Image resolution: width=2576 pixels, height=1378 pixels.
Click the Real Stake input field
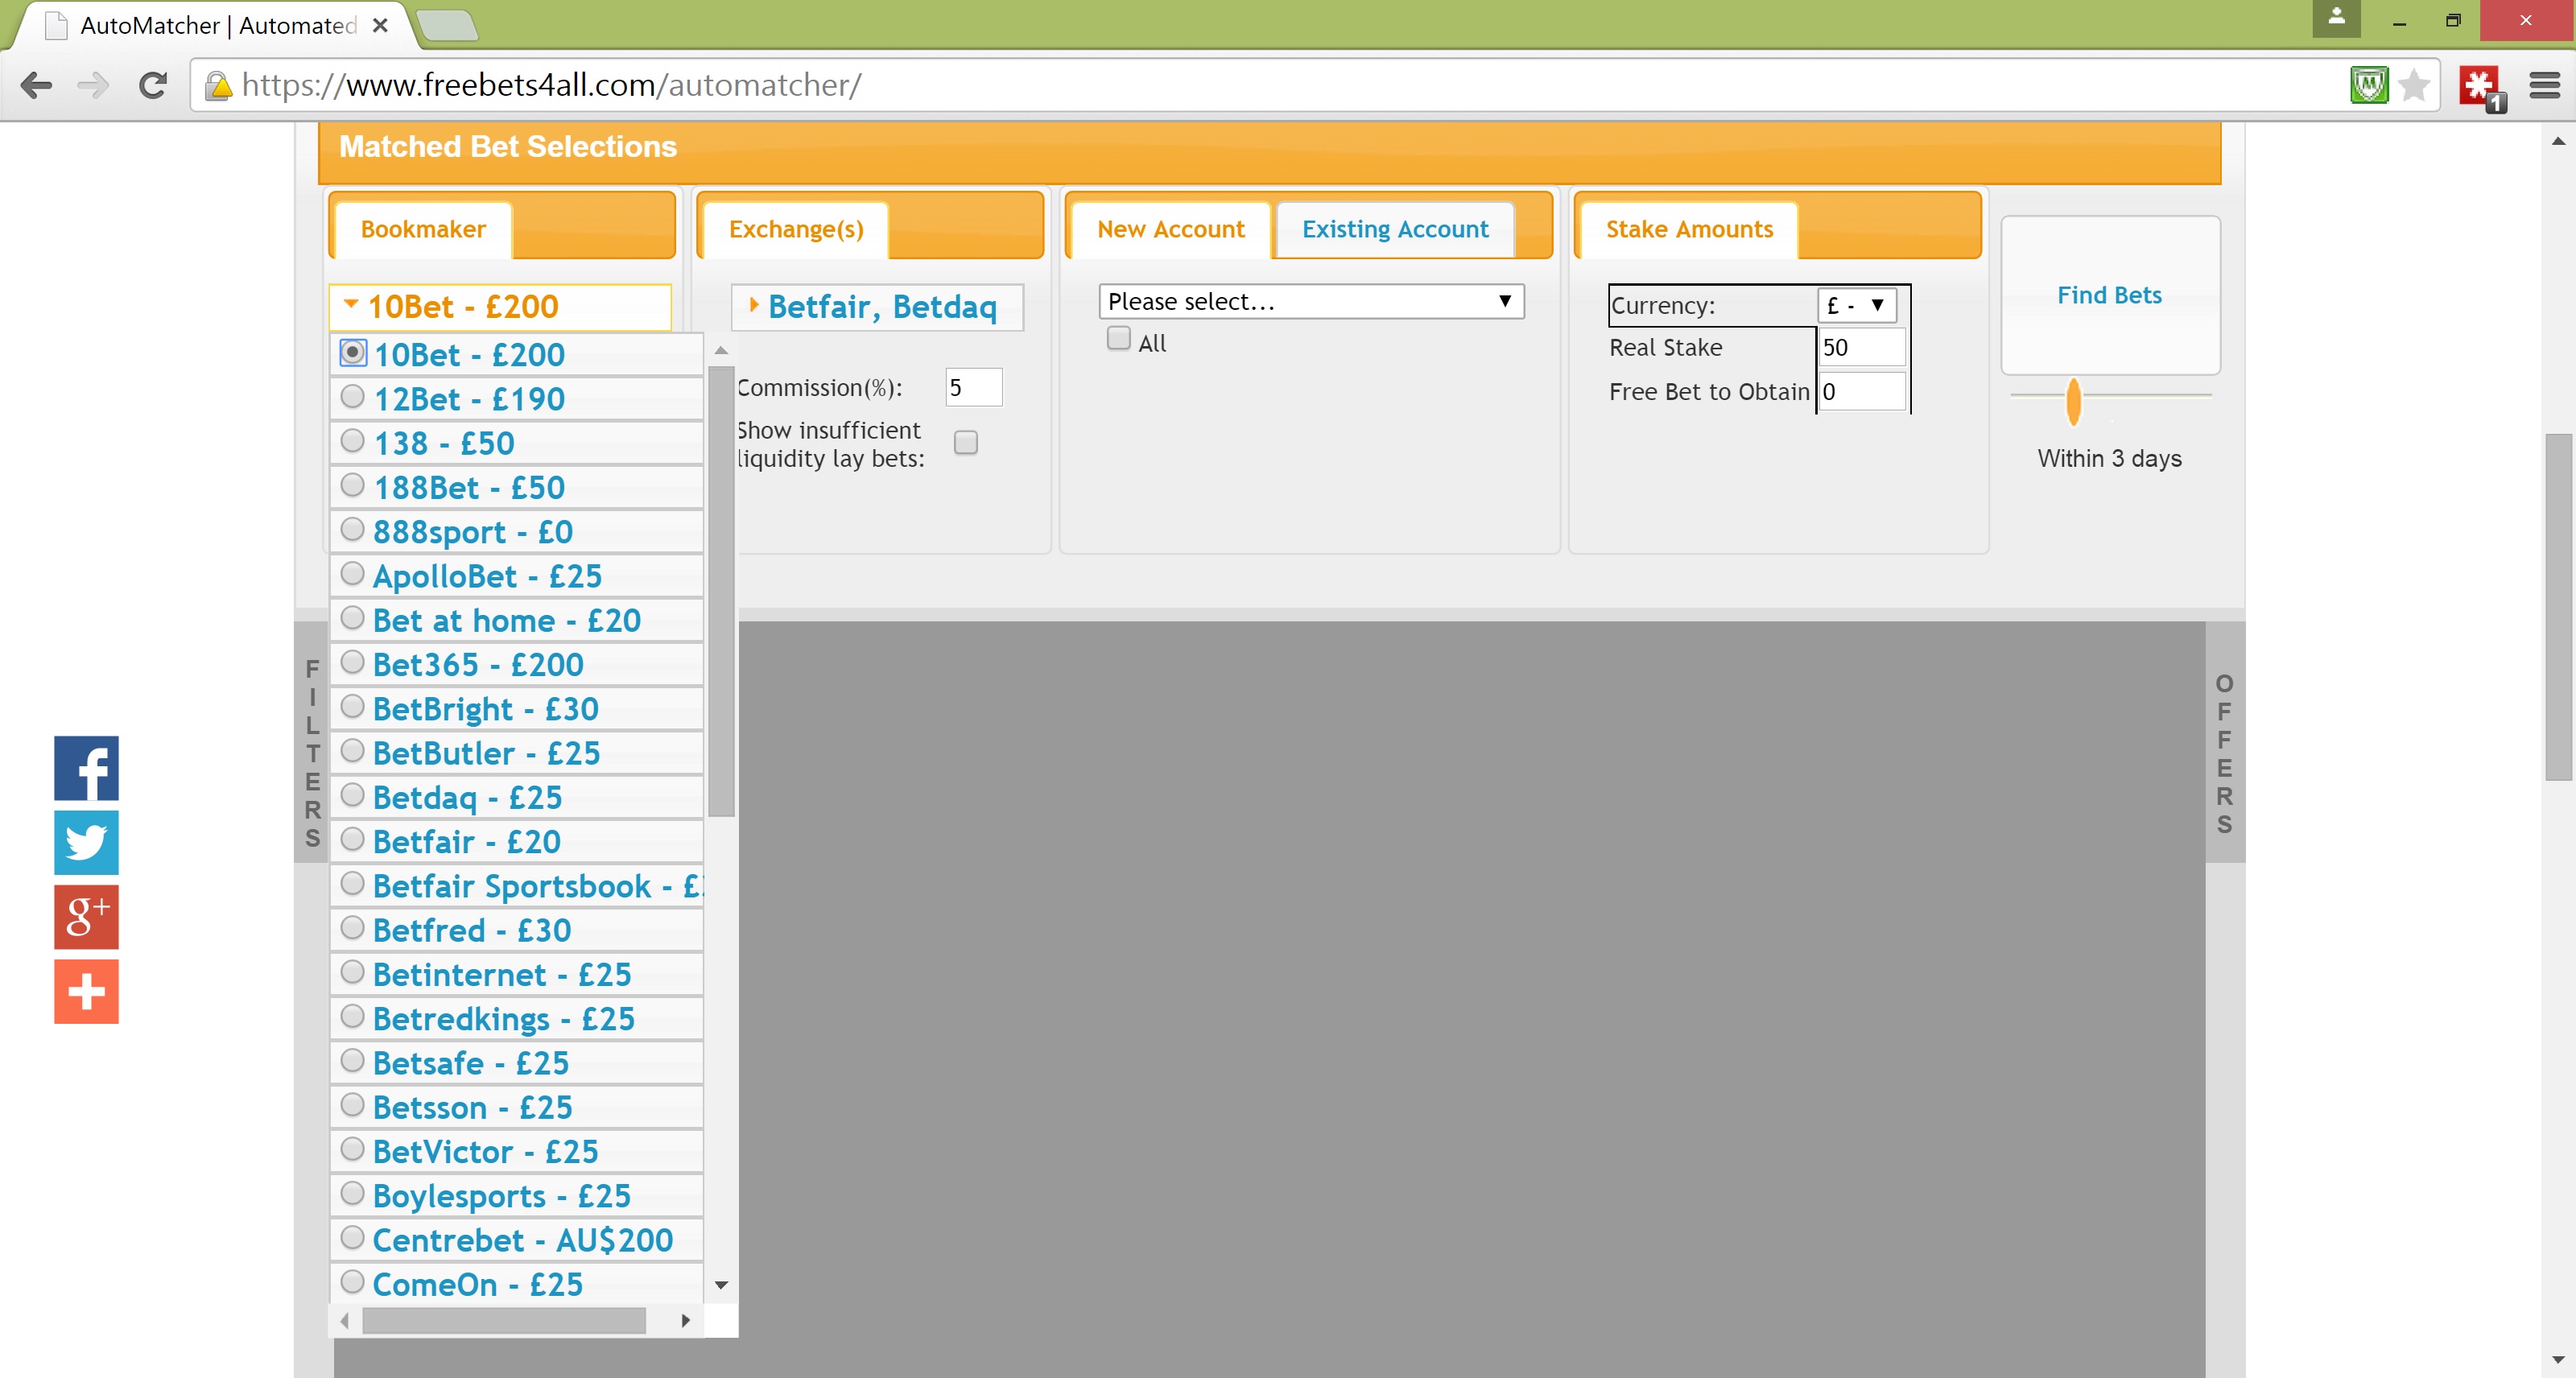click(1862, 347)
